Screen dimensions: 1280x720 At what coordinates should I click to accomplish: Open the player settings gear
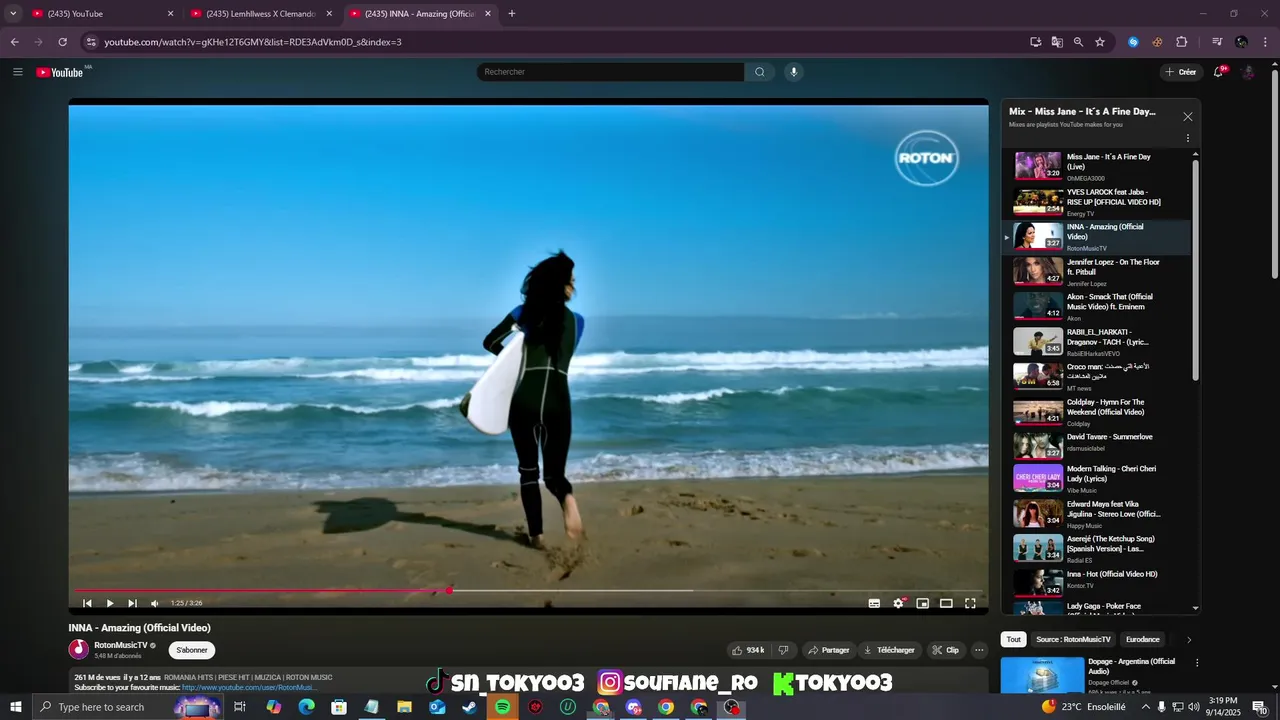[x=898, y=603]
